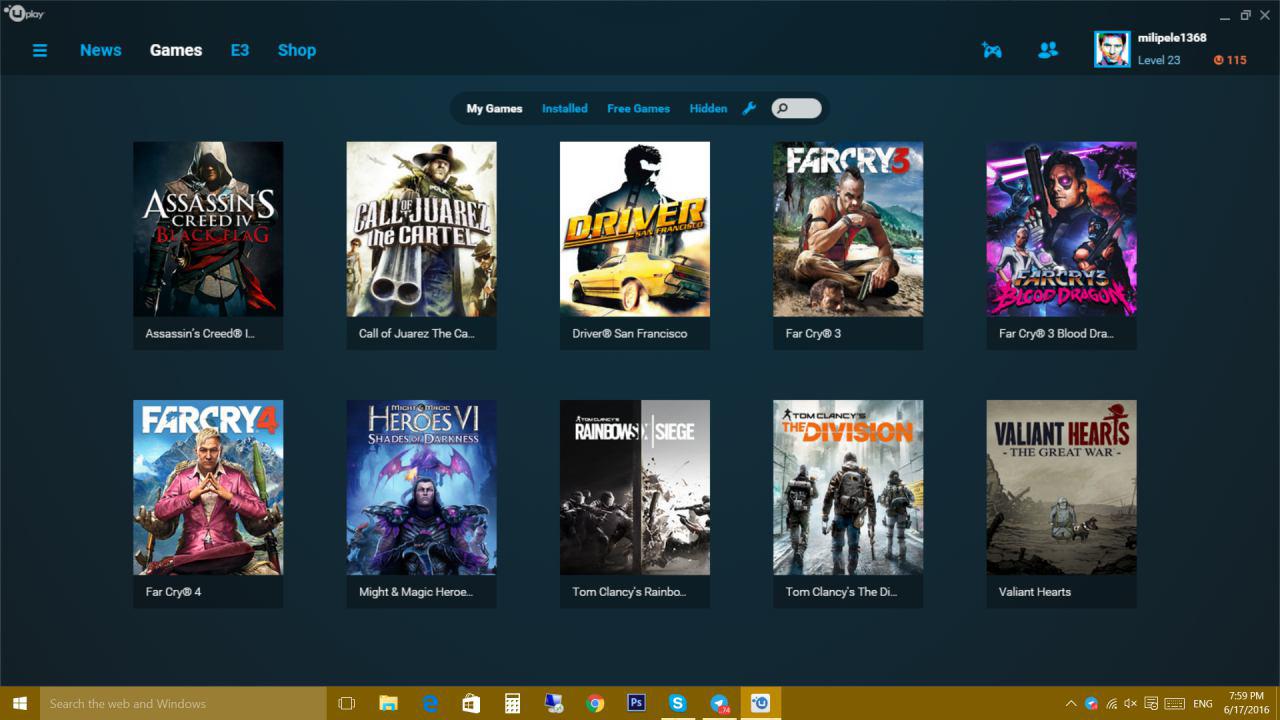The width and height of the screenshot is (1280, 720).
Task: Click the "Far Cry® 3" title label
Action: [x=813, y=334]
